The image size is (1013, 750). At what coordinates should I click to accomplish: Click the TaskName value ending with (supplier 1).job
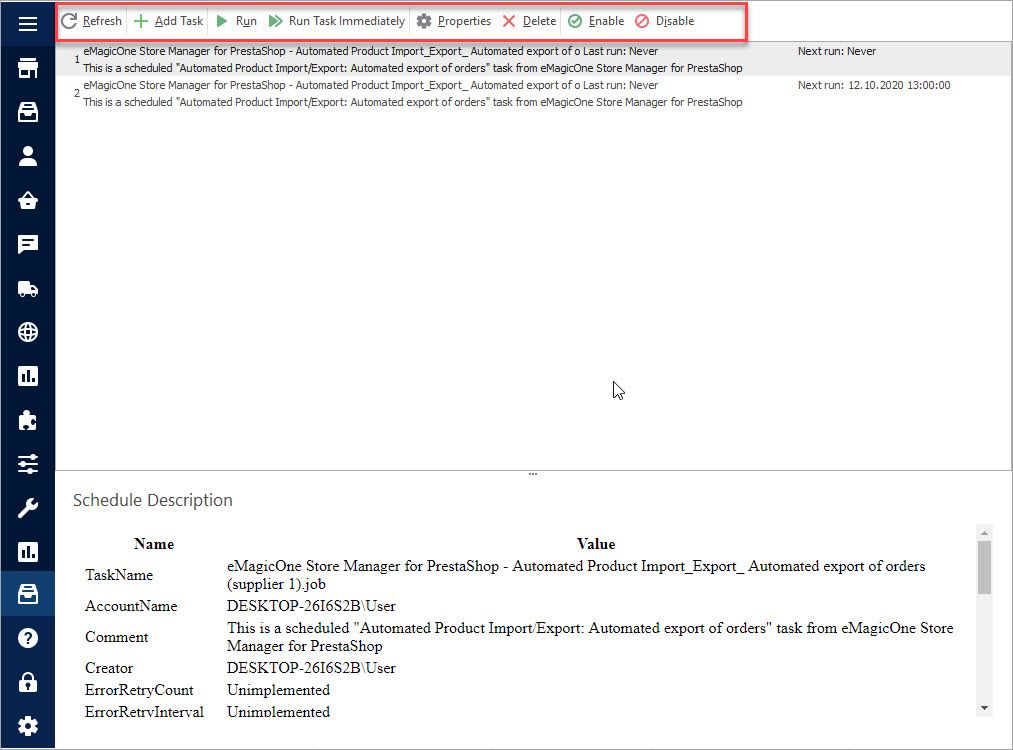pyautogui.click(x=576, y=575)
